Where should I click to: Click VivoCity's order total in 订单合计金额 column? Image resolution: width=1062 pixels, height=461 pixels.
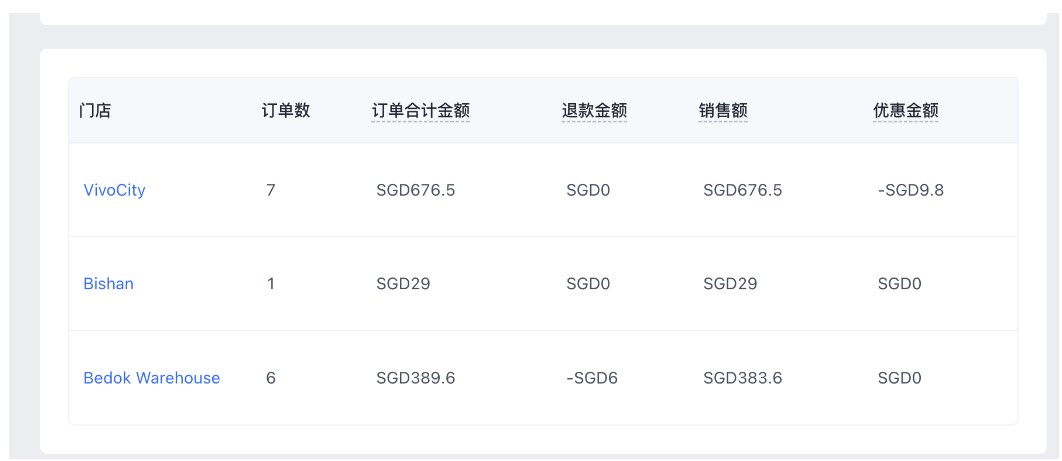click(x=415, y=190)
